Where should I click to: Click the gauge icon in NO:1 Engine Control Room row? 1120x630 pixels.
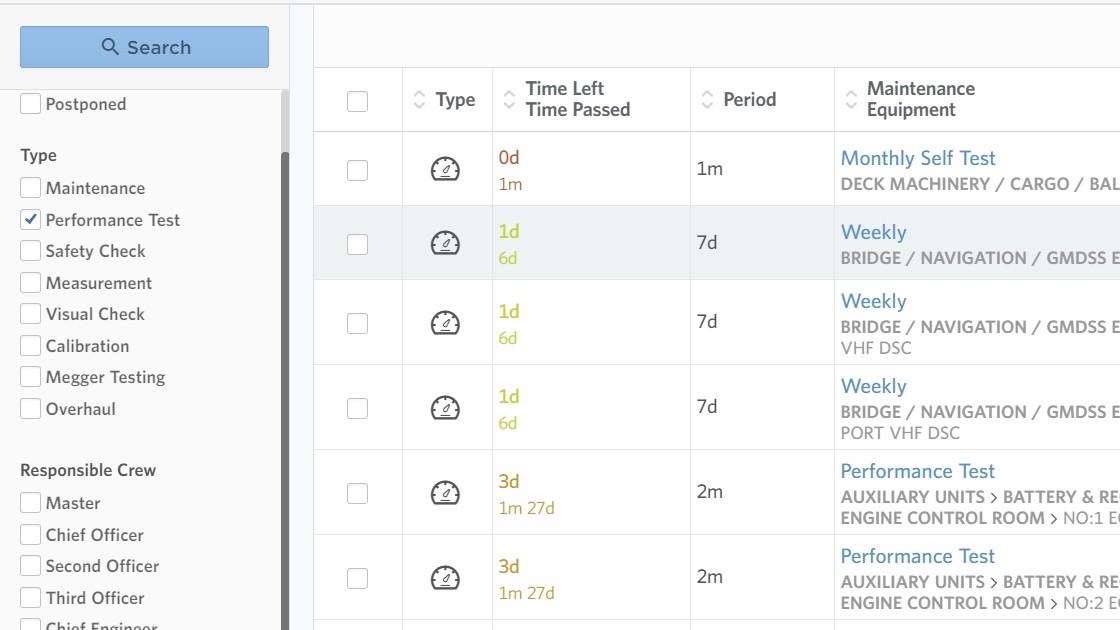pos(445,493)
